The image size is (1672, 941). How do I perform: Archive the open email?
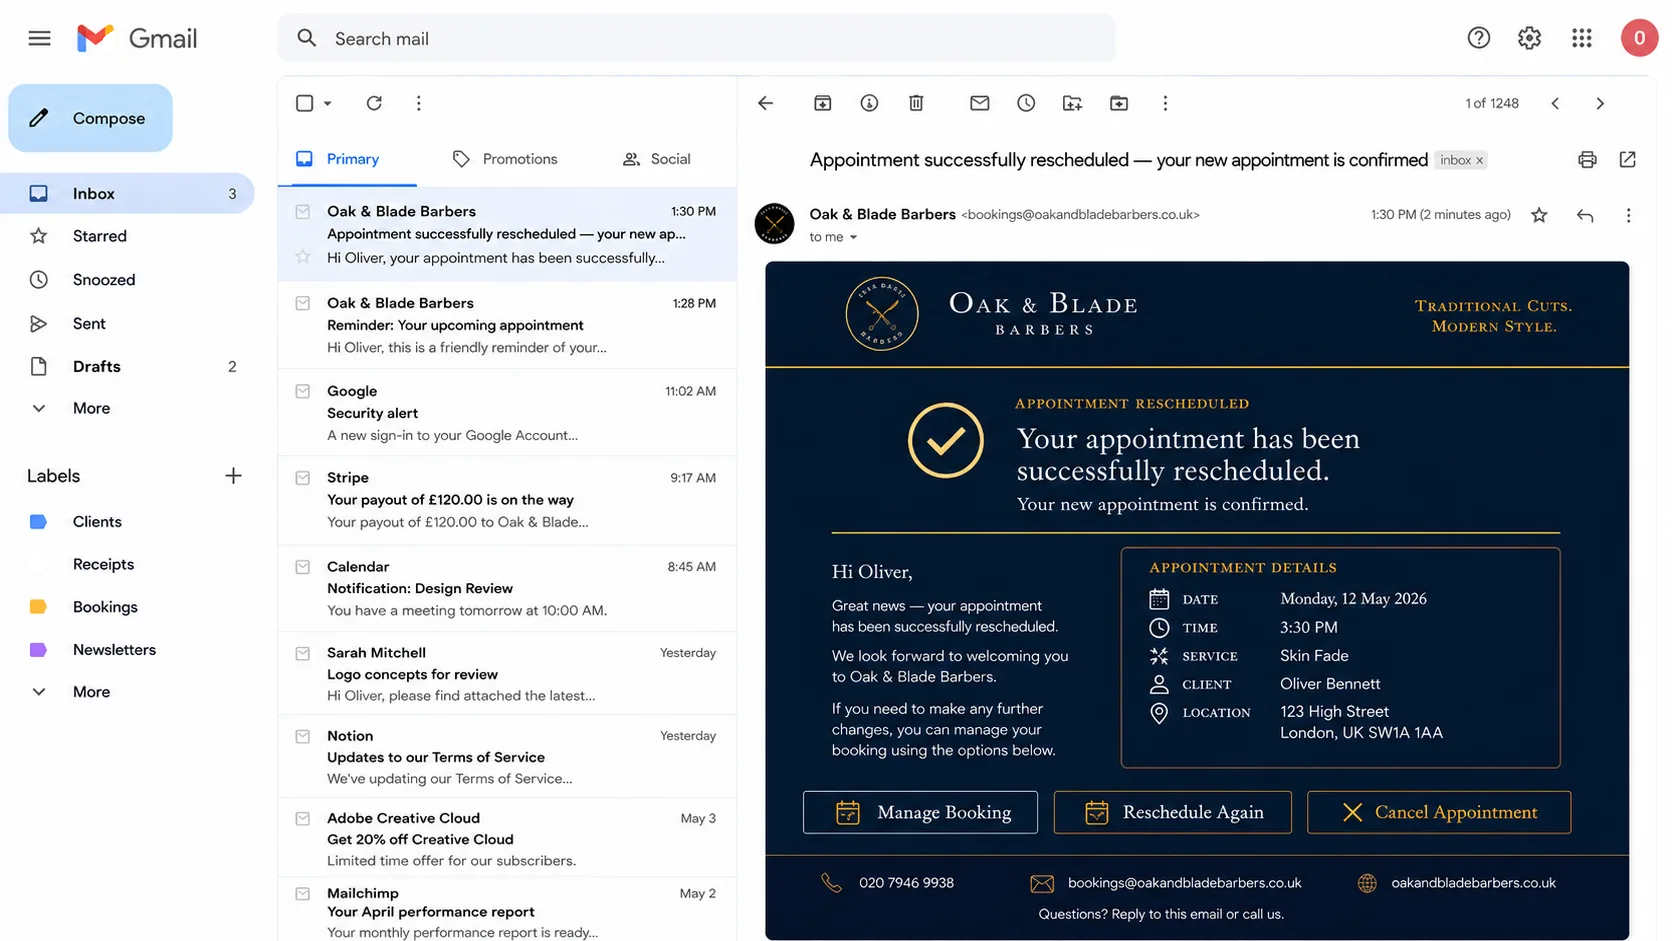[822, 103]
